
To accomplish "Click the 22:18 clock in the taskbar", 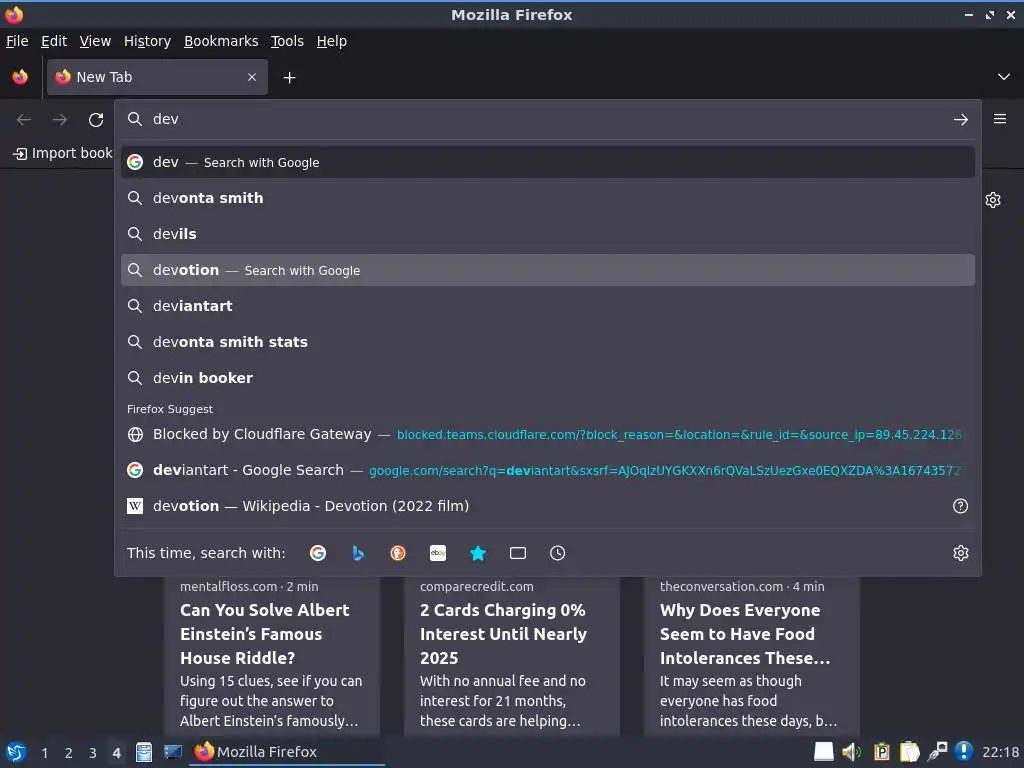I will coord(1000,752).
